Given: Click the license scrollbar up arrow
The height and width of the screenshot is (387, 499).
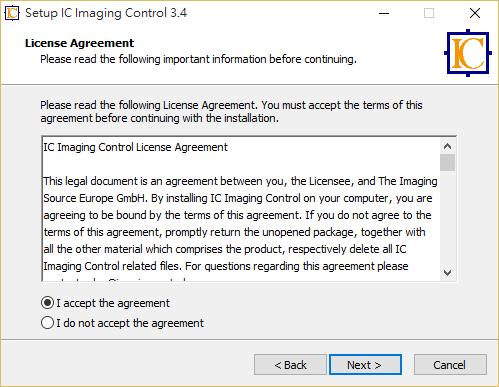Looking at the screenshot, I should (447, 146).
